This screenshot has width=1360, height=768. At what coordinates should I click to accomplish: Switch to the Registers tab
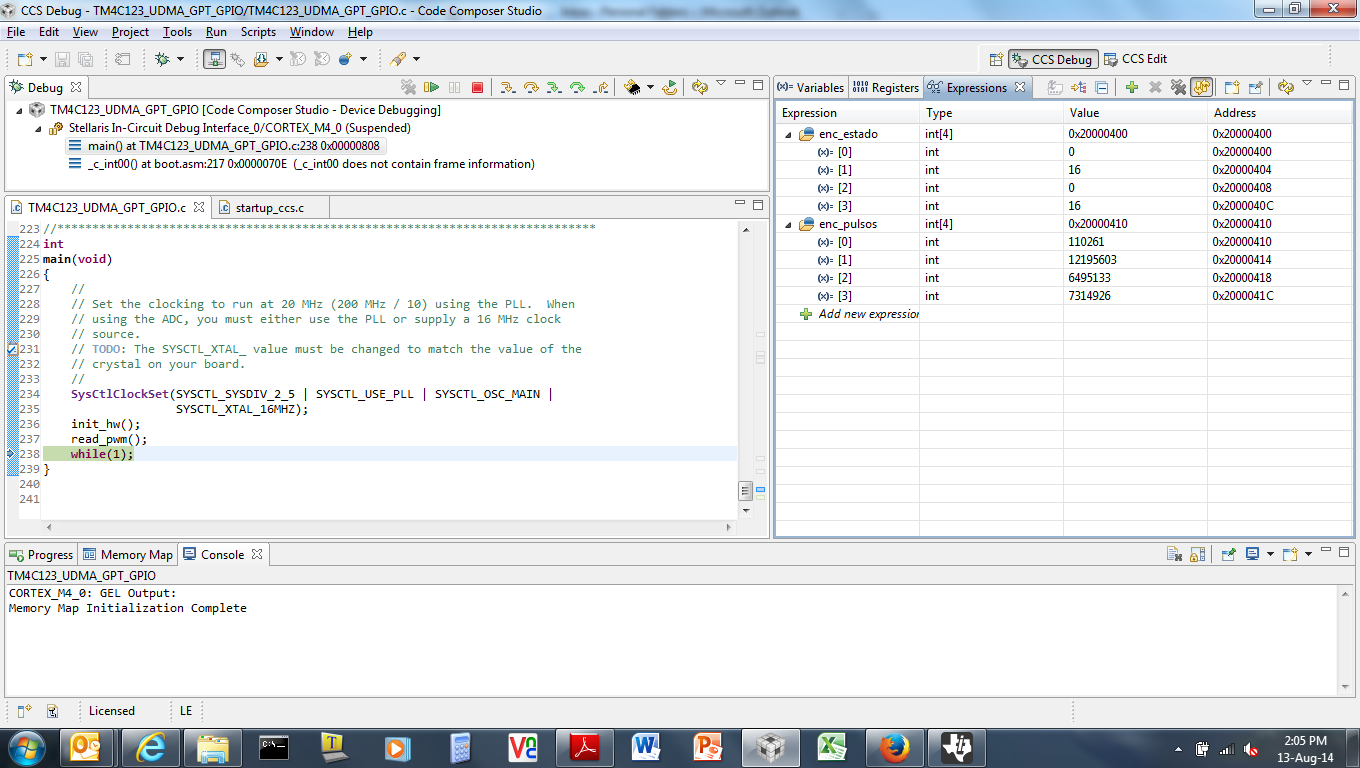pos(886,88)
